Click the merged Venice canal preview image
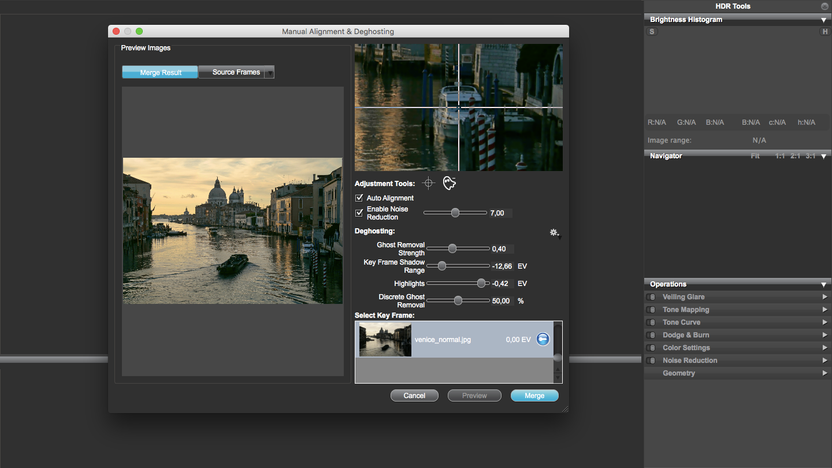This screenshot has width=832, height=468. pos(232,231)
